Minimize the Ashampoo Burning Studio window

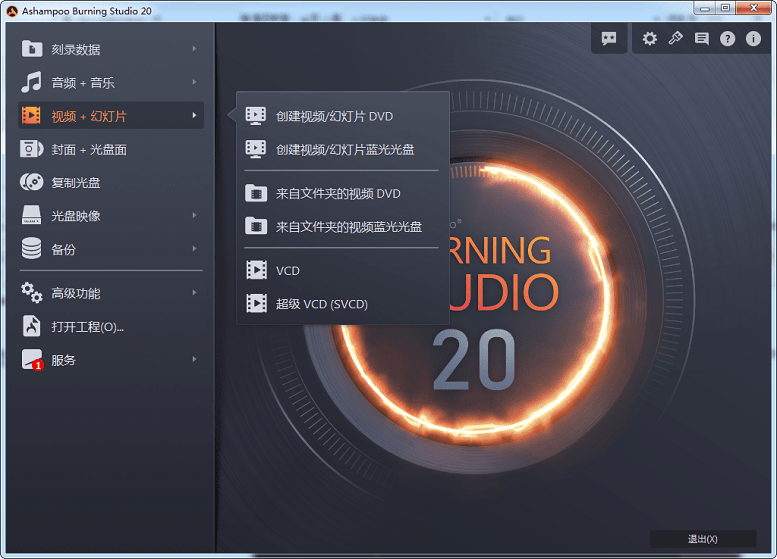point(704,8)
